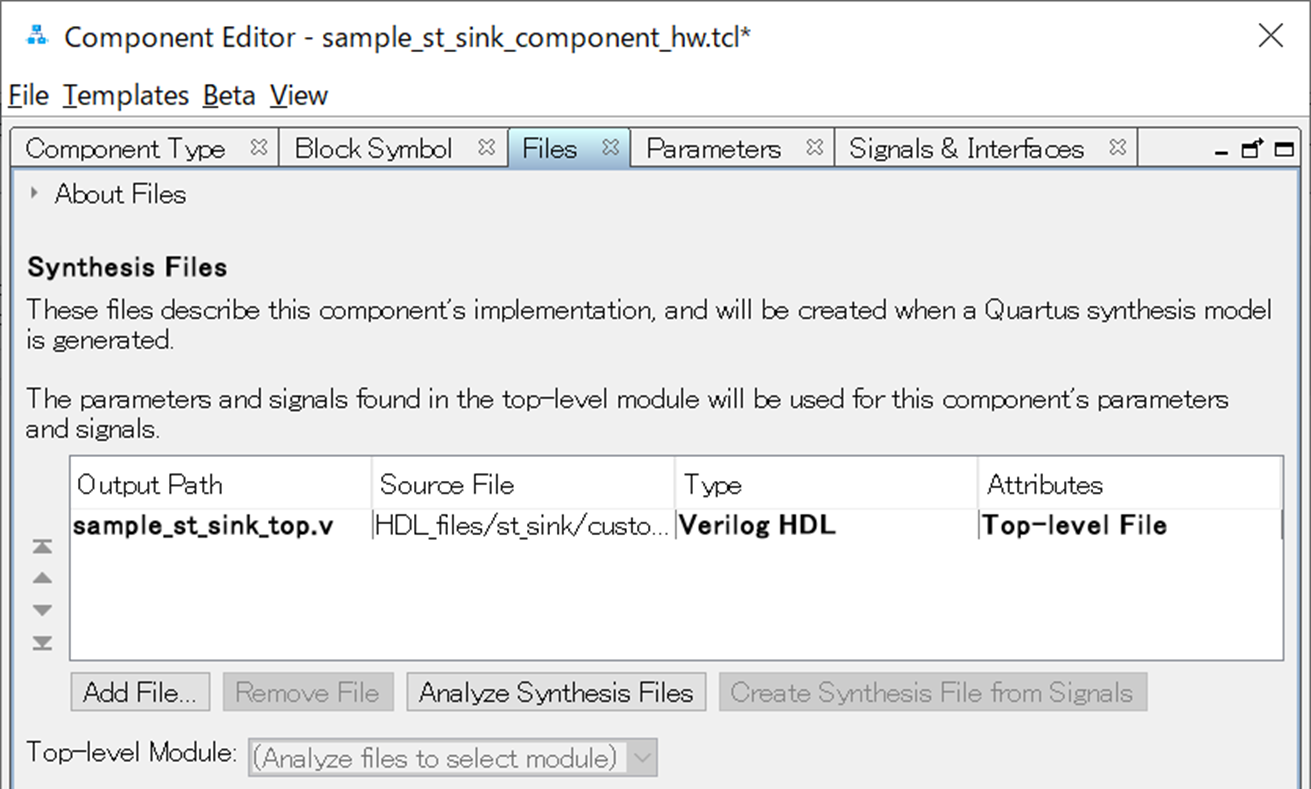Select the sample_st_sink_top.v file row
Viewport: 1311px width, 789px height.
(204, 526)
